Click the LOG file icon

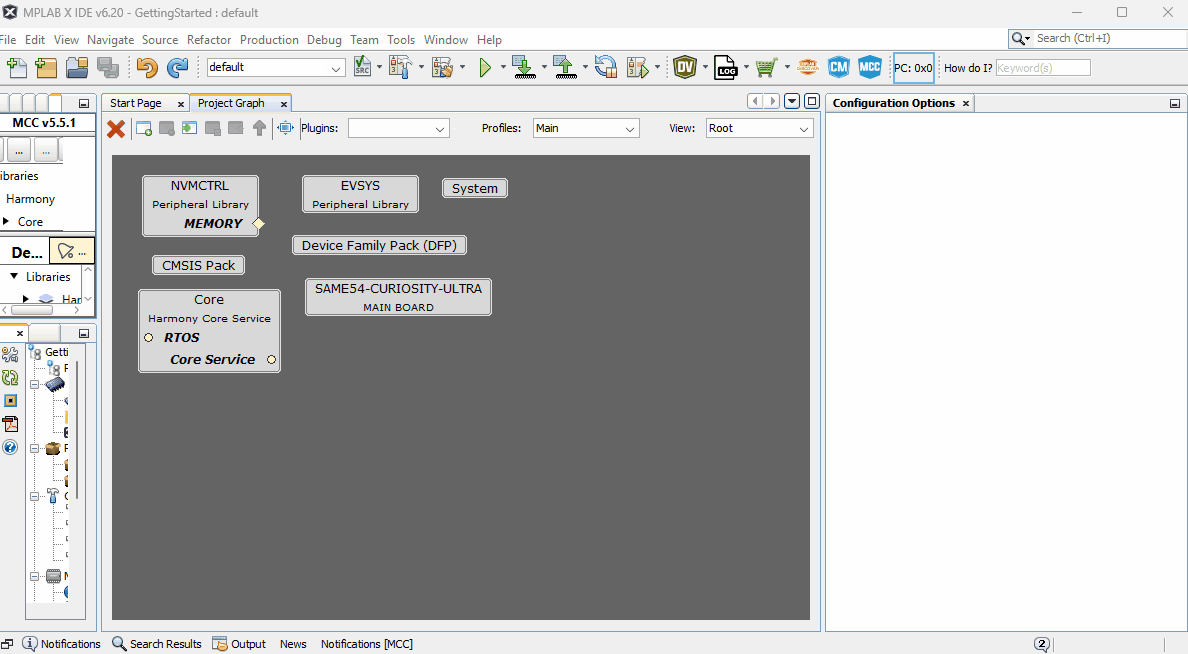pos(726,67)
